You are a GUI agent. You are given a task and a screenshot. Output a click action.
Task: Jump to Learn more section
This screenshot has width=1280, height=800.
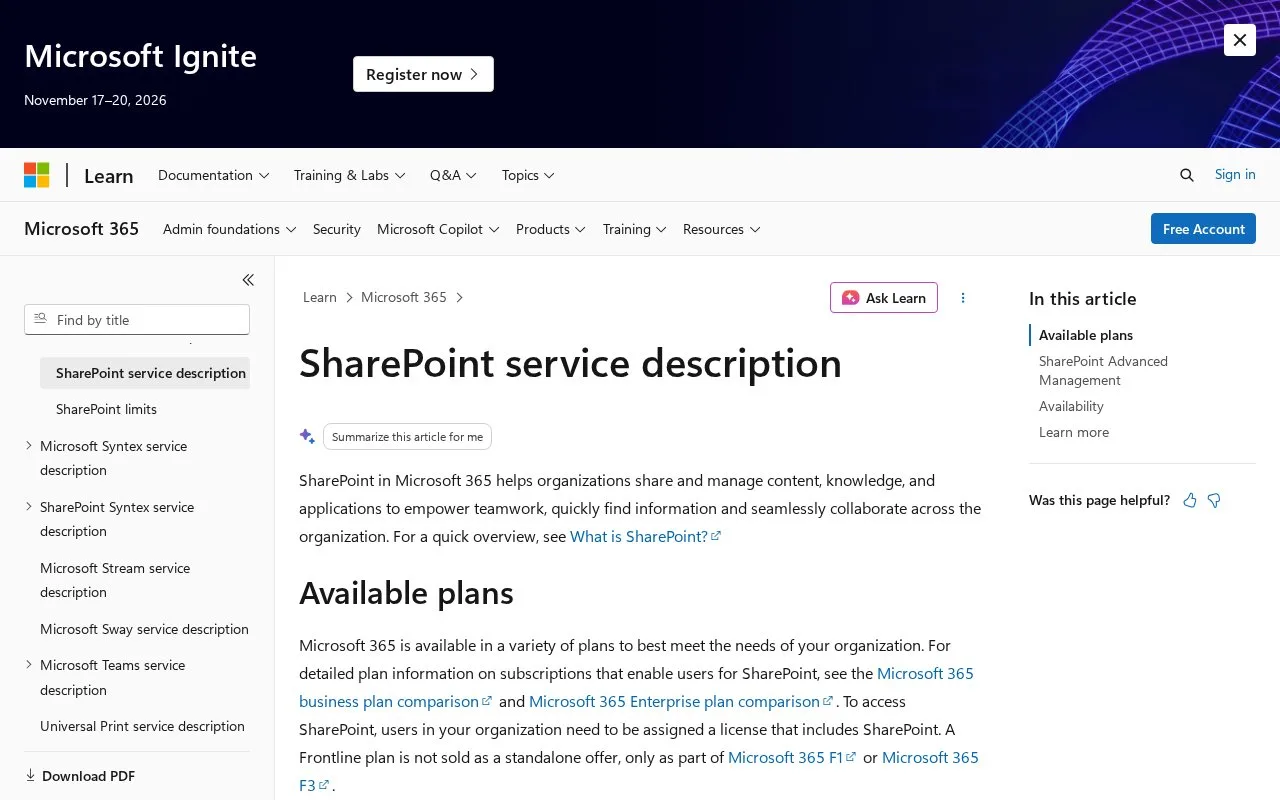point(1074,432)
